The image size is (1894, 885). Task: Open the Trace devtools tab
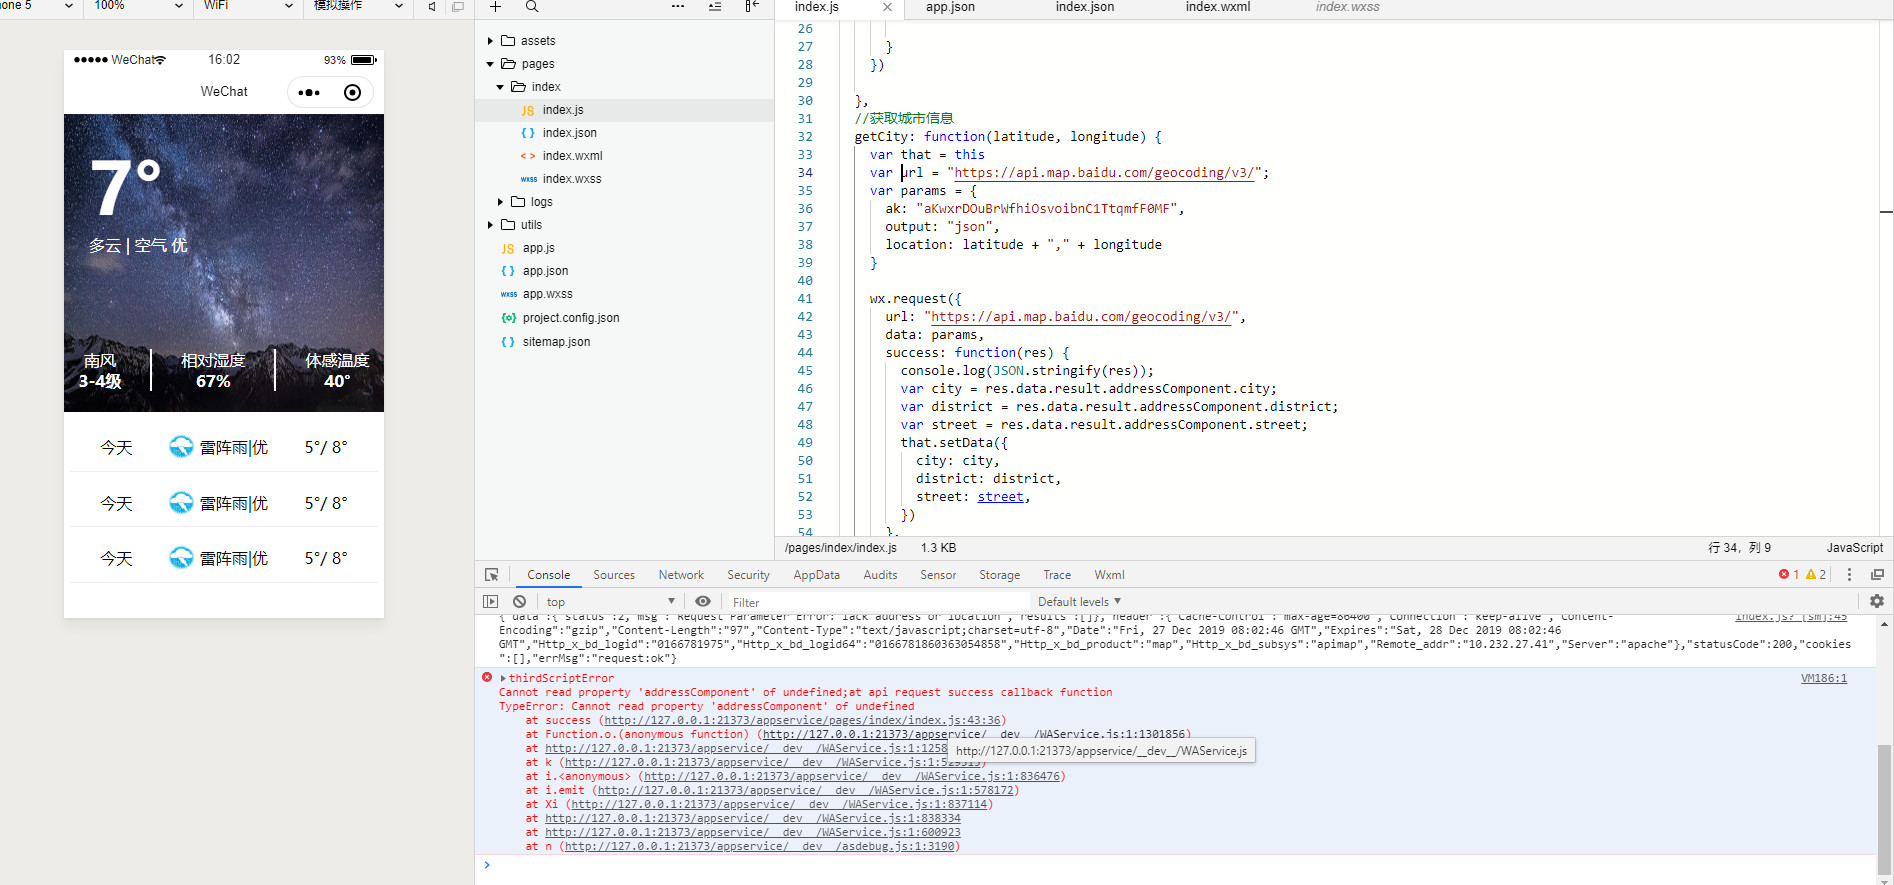[1057, 575]
